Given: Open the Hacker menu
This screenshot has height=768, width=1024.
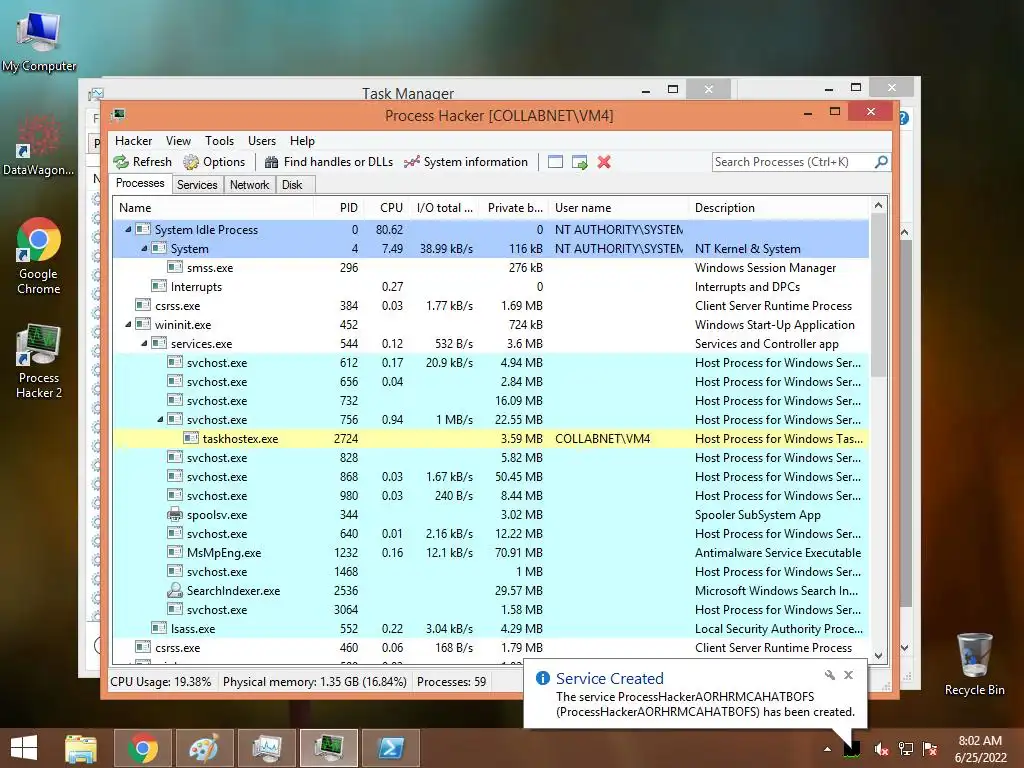Looking at the screenshot, I should 133,141.
